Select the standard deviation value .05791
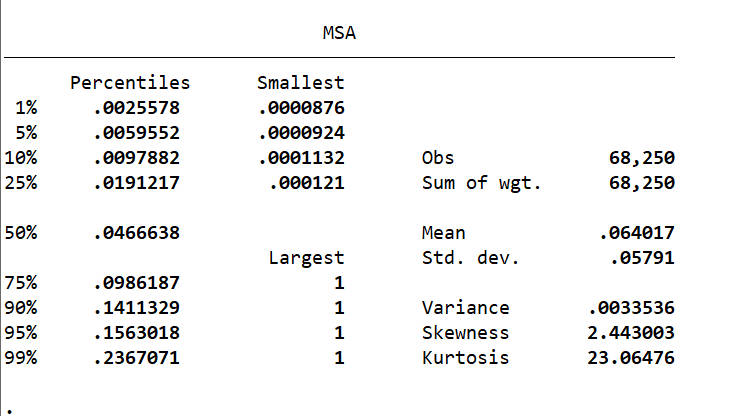This screenshot has height=416, width=753. 641,258
